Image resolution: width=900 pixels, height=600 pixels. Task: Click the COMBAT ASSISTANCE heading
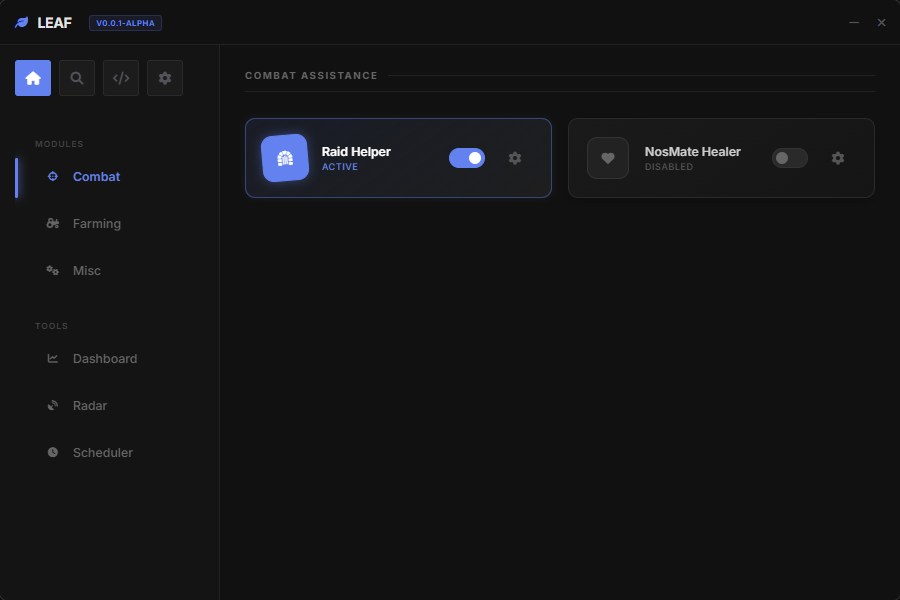[311, 76]
